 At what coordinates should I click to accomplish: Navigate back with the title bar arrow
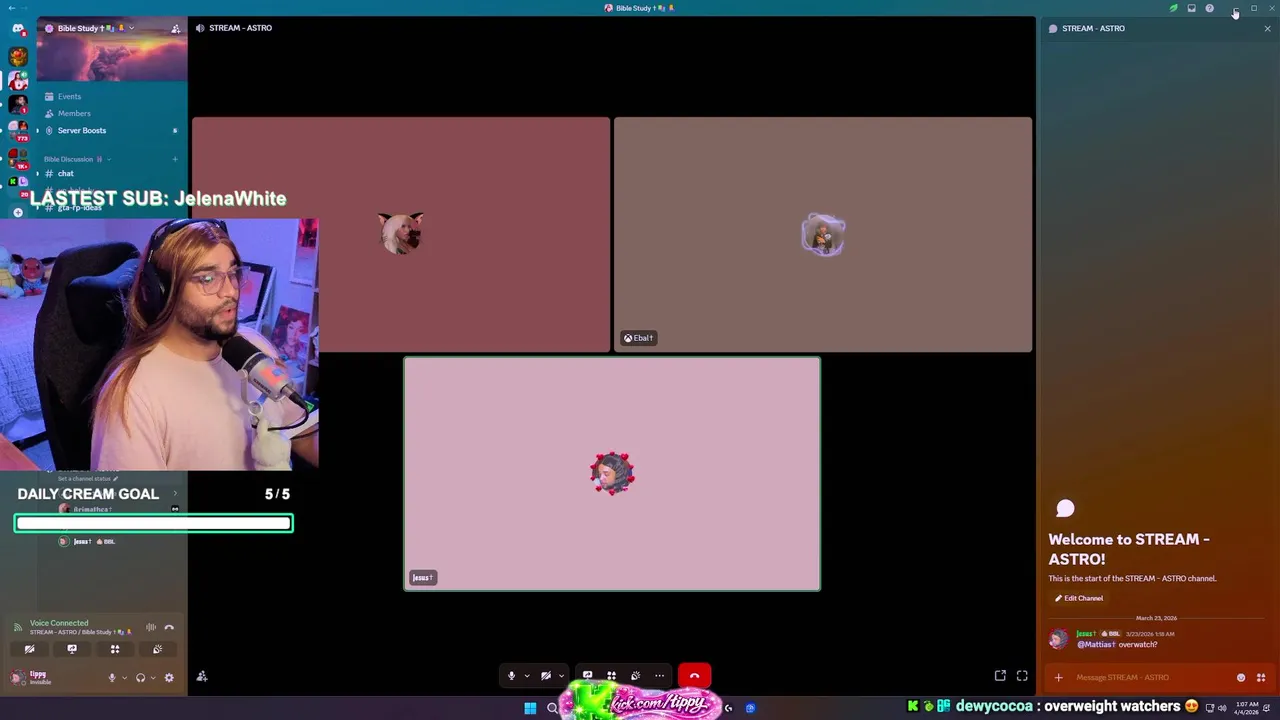pyautogui.click(x=10, y=8)
